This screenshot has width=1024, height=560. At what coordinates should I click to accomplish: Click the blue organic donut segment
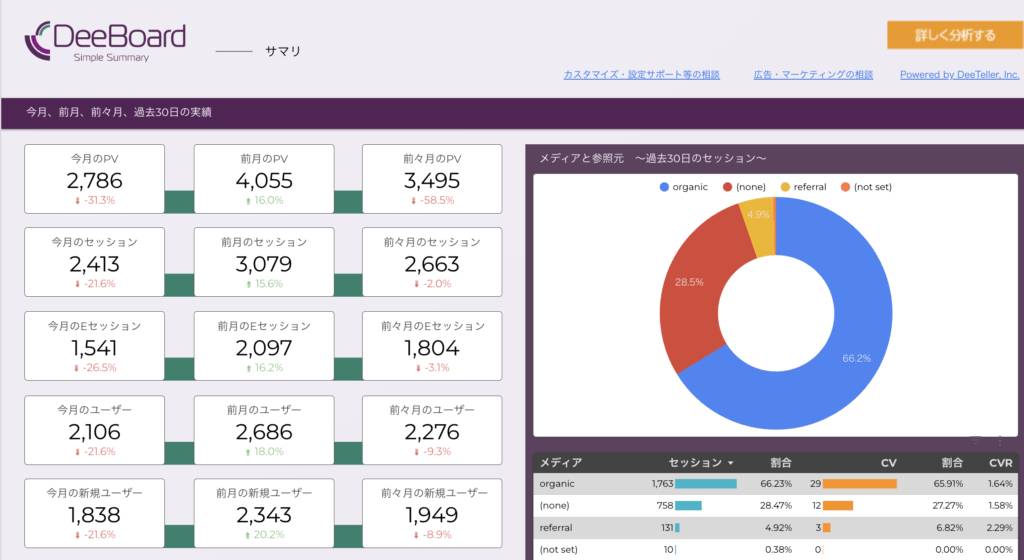tap(838, 340)
